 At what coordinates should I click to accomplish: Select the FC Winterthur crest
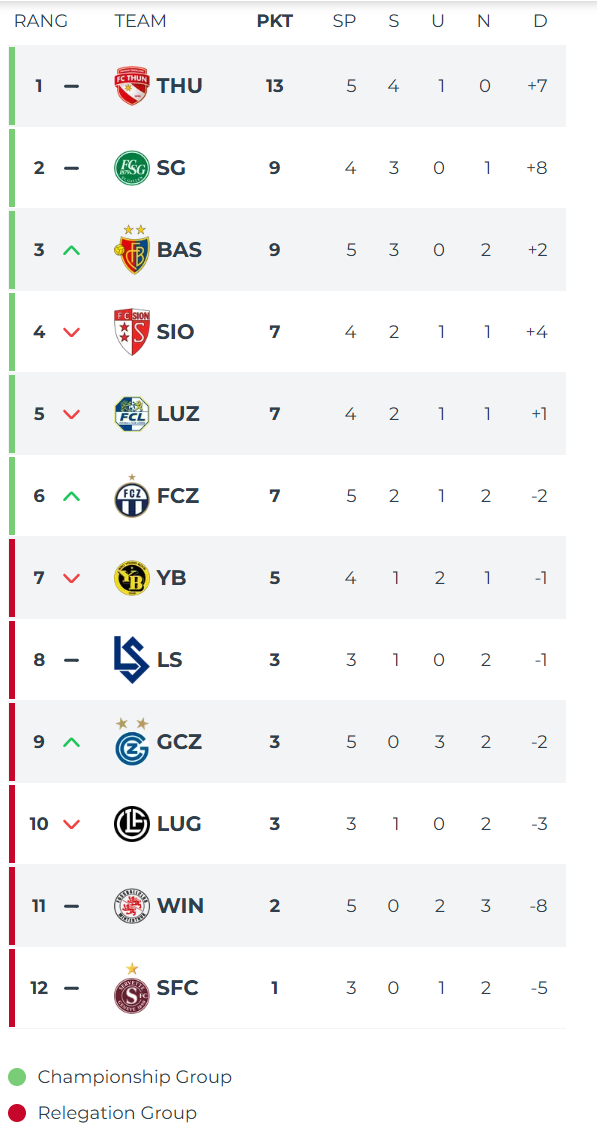pos(132,905)
